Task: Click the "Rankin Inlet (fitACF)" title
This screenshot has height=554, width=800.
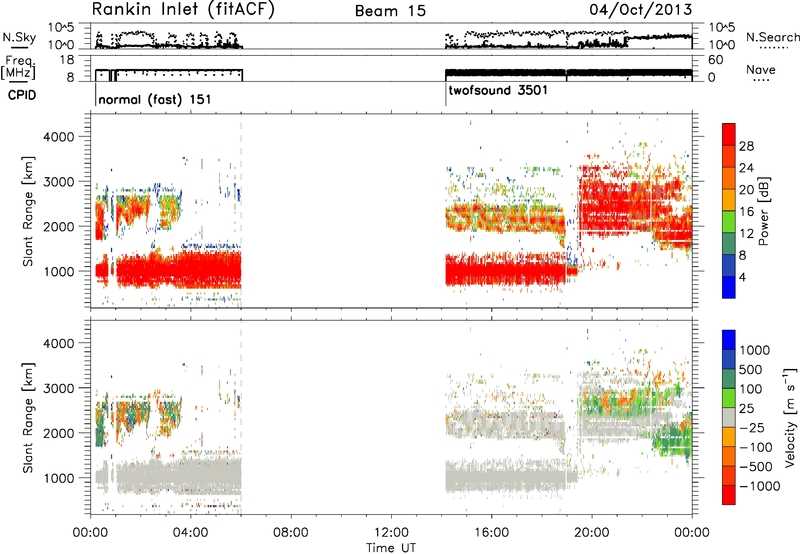Action: click(x=183, y=10)
